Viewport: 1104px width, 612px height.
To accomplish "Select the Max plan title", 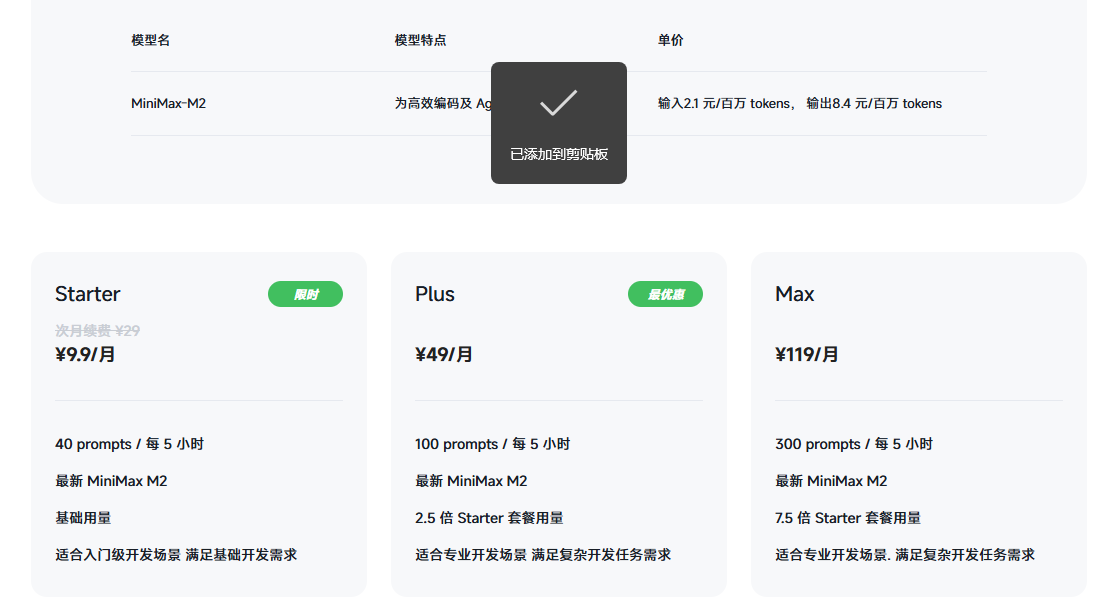I will click(x=794, y=294).
